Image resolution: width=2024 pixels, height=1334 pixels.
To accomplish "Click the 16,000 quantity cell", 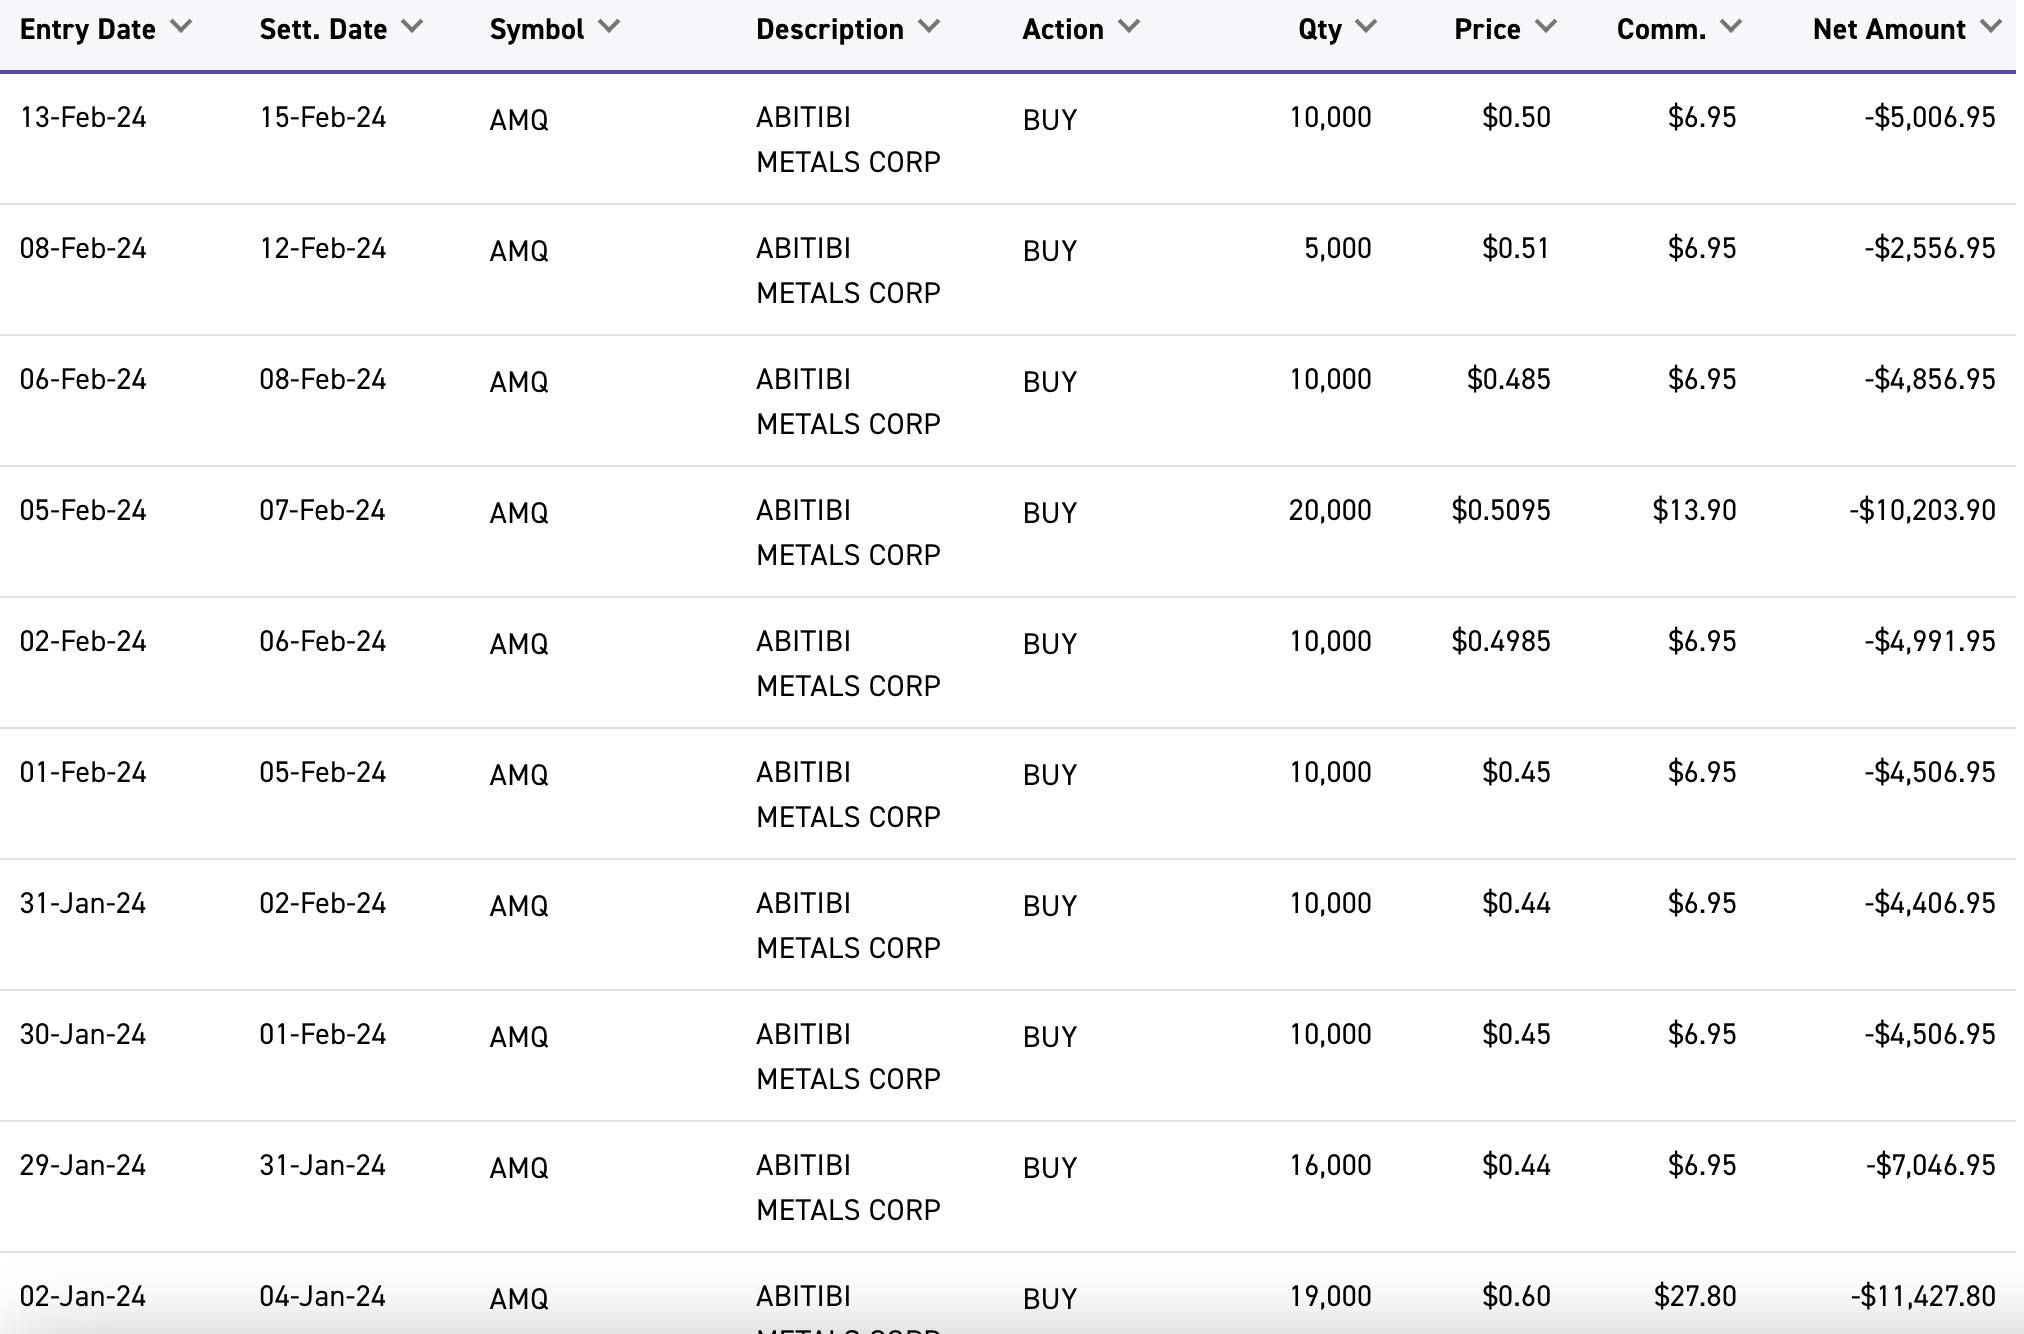I will pos(1330,1166).
